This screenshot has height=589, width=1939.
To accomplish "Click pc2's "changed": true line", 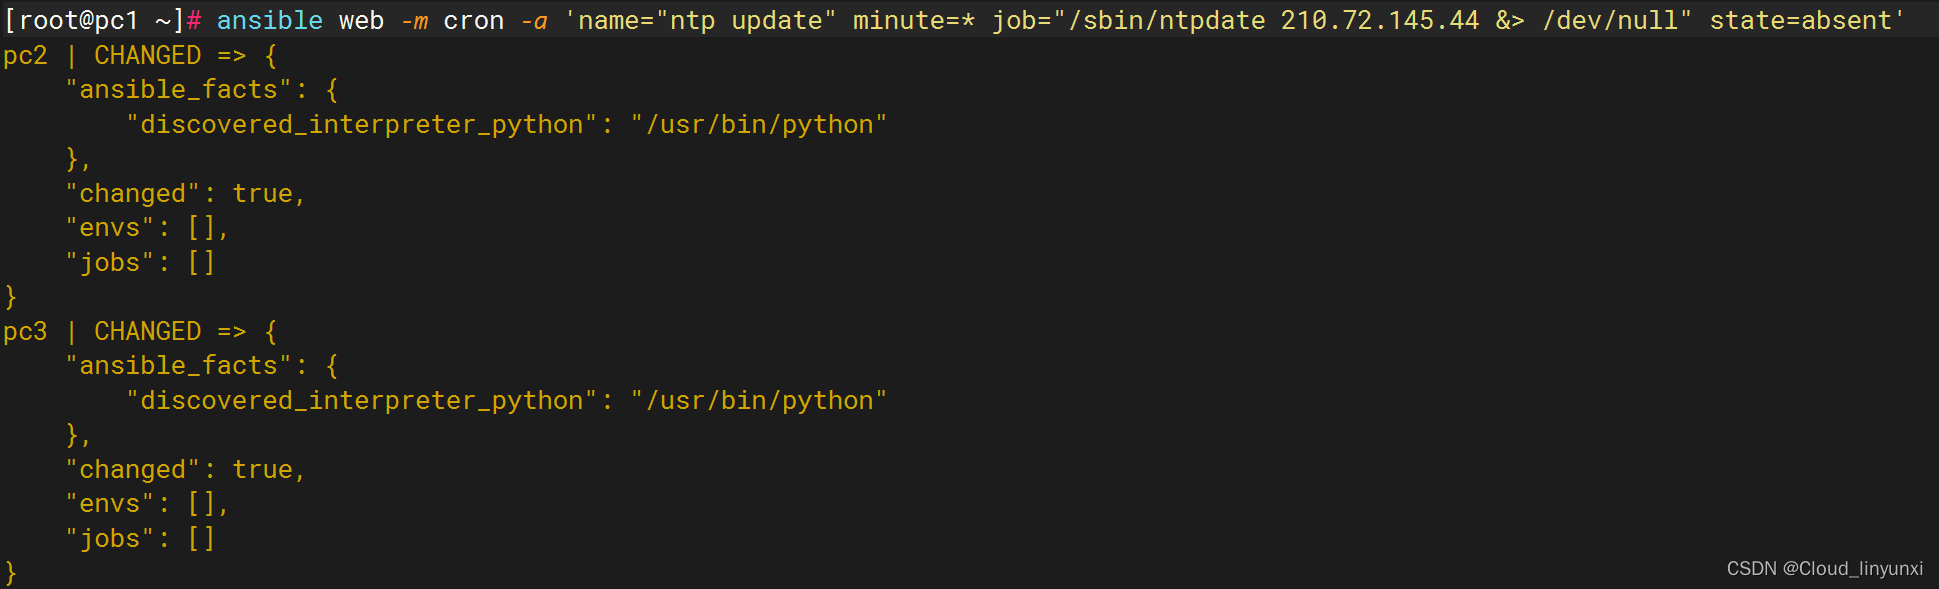I will point(185,193).
